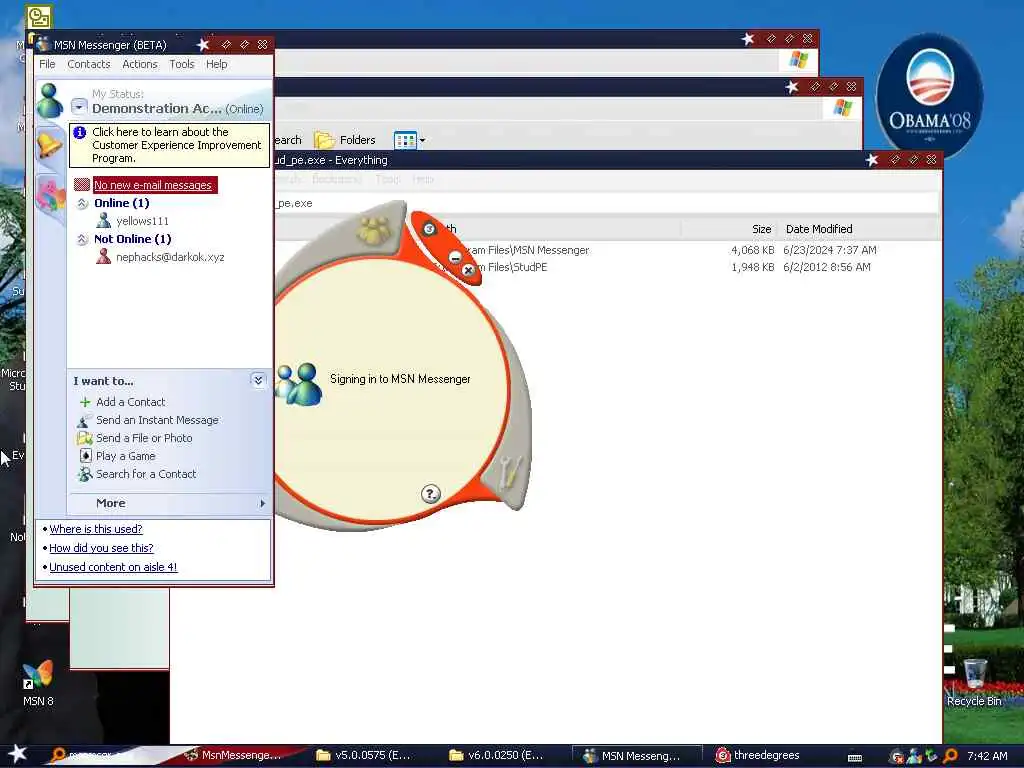1024x768 pixels.
Task: Sort by the Date Modified column in Everything
Action: point(819,229)
